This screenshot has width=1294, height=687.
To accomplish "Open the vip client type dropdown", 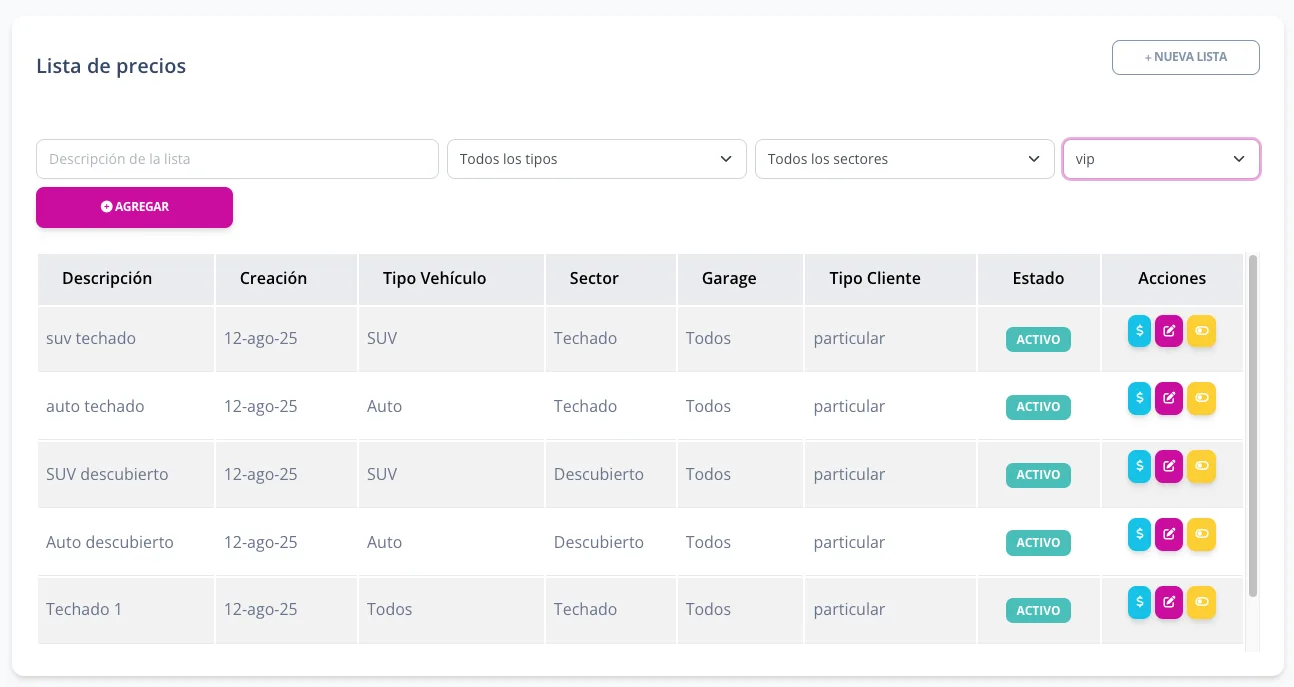I will pos(1160,159).
